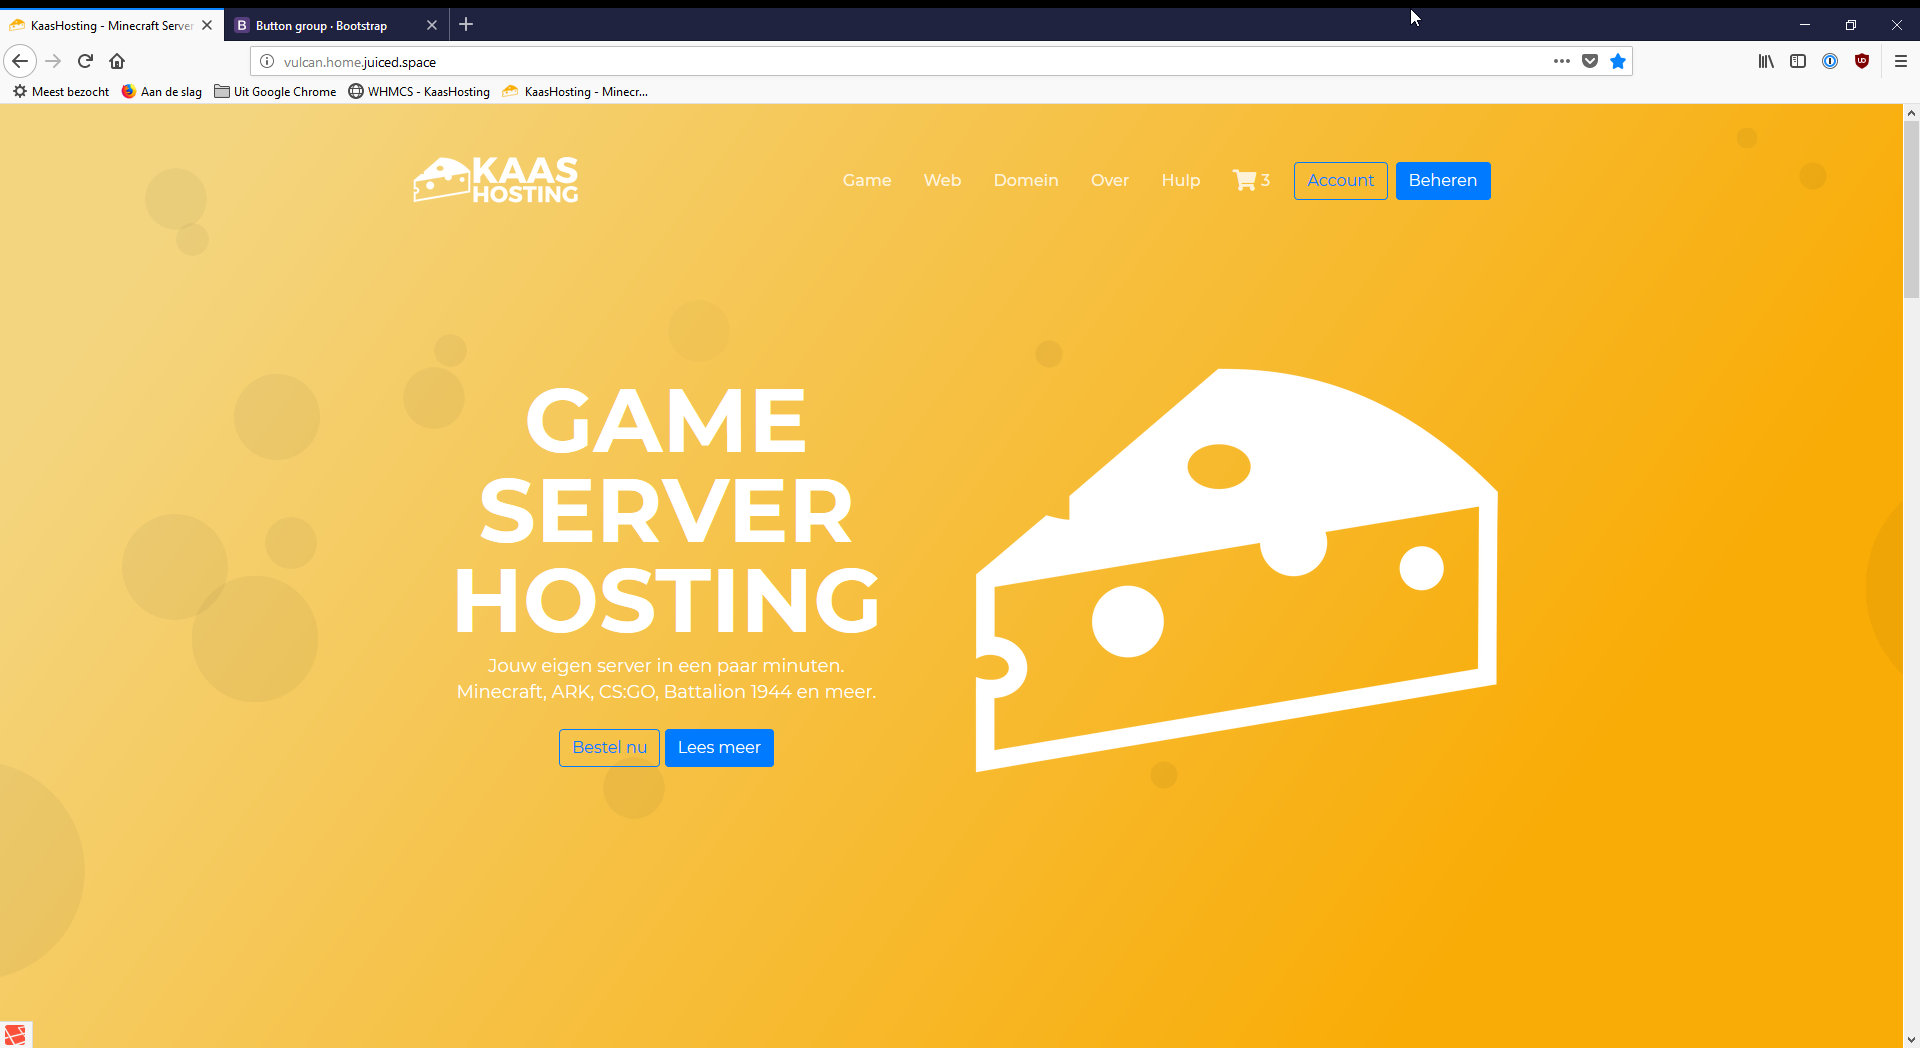Go to the browser home page
This screenshot has height=1048, width=1920.
pyautogui.click(x=117, y=61)
